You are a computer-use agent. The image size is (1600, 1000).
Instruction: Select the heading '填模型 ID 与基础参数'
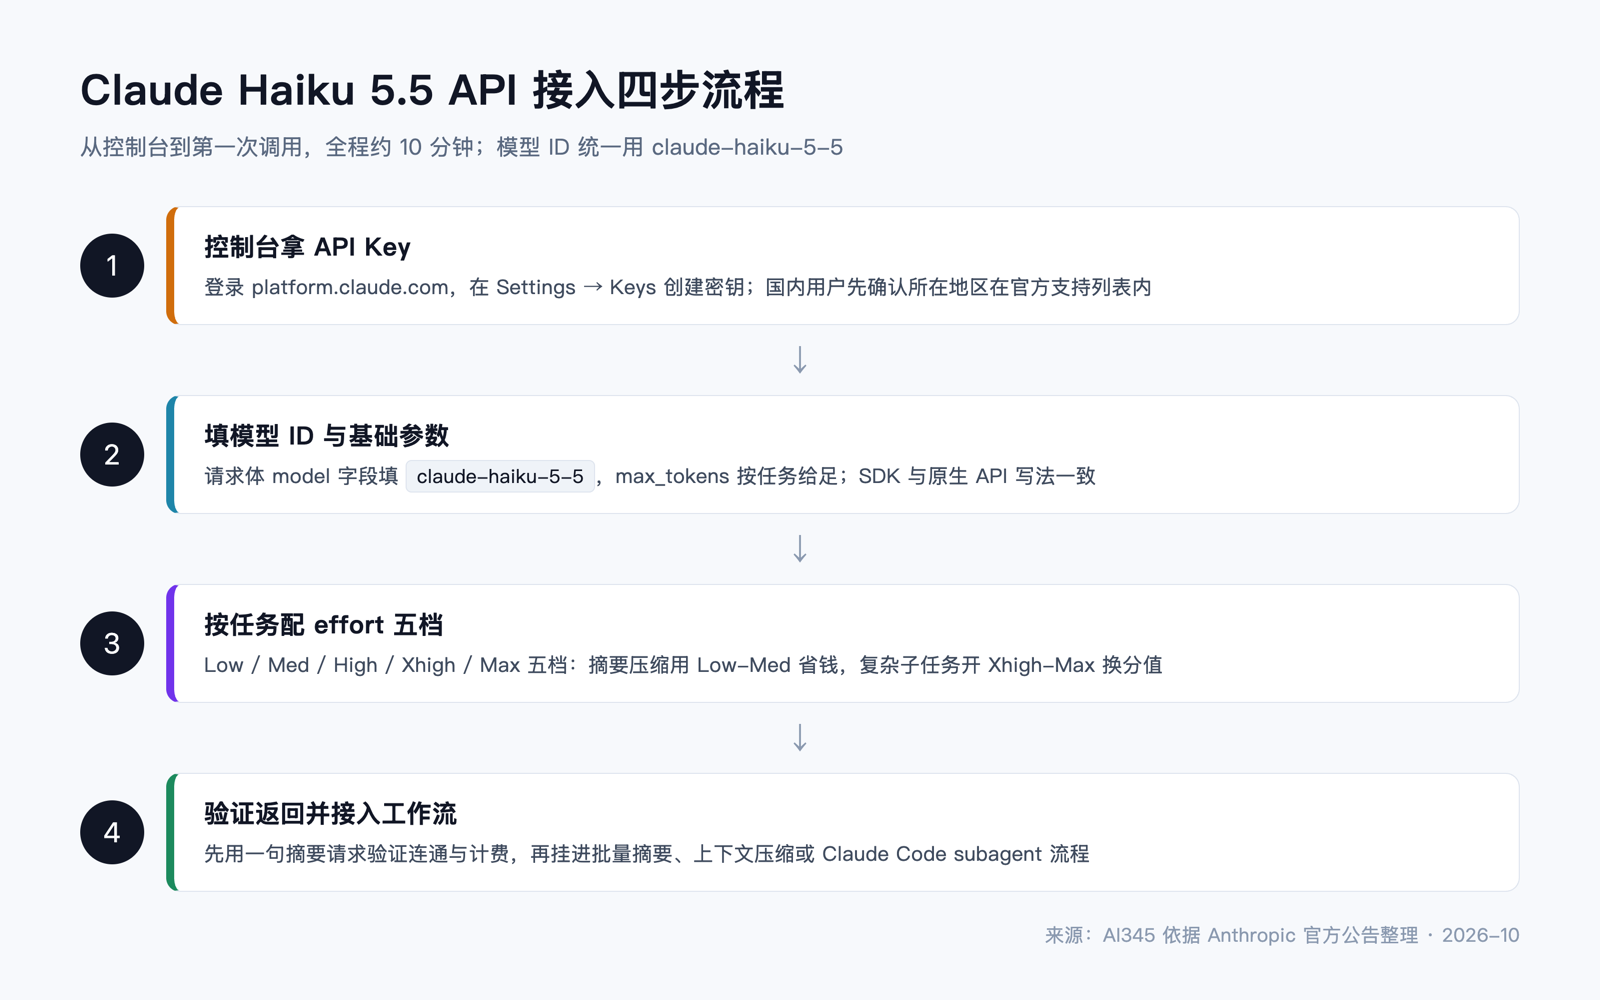coord(327,436)
